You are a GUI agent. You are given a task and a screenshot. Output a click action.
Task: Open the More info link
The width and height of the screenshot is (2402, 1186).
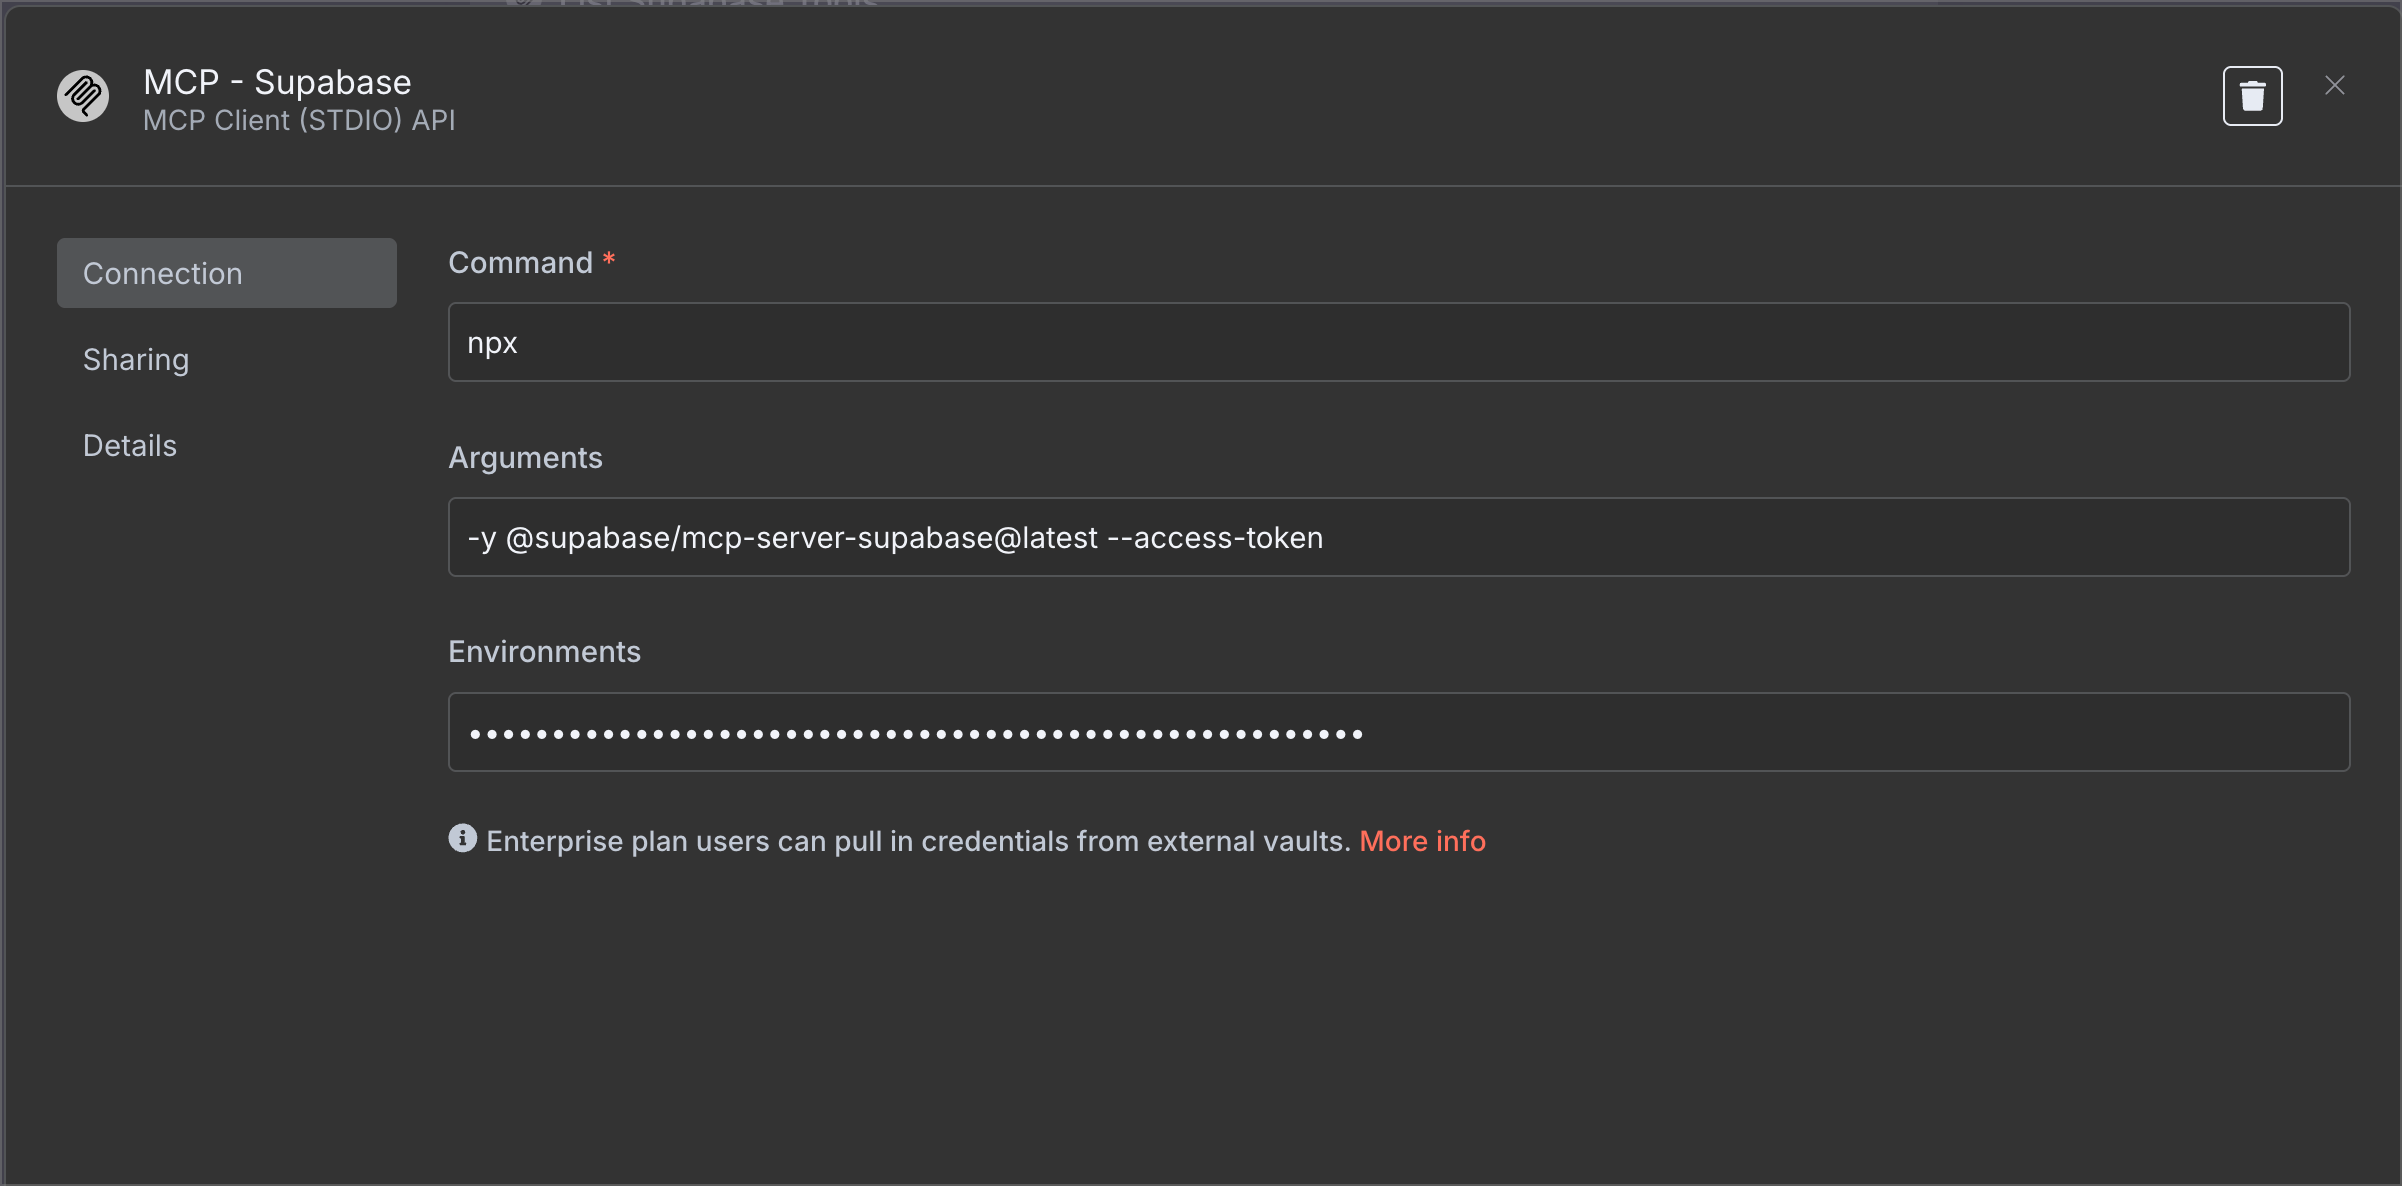point(1422,841)
